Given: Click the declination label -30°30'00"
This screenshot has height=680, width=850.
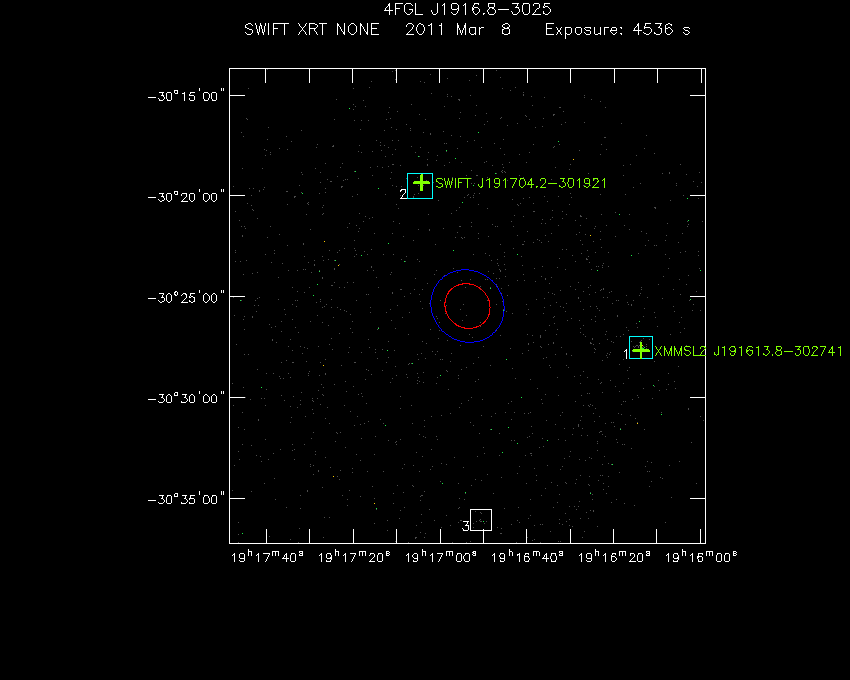Looking at the screenshot, I should (186, 399).
